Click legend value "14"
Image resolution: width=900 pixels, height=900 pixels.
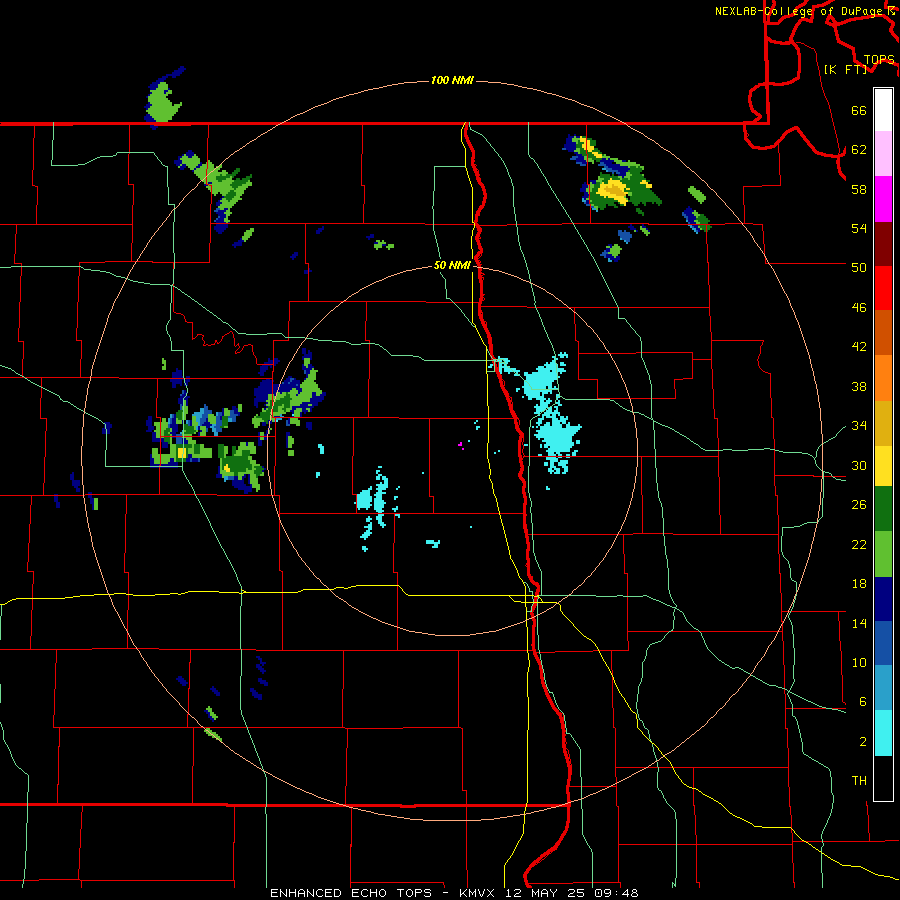point(859,623)
